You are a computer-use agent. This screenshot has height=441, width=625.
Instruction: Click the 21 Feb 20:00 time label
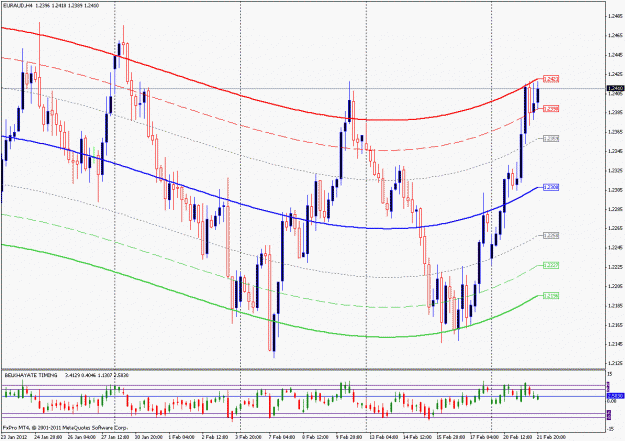pos(550,437)
